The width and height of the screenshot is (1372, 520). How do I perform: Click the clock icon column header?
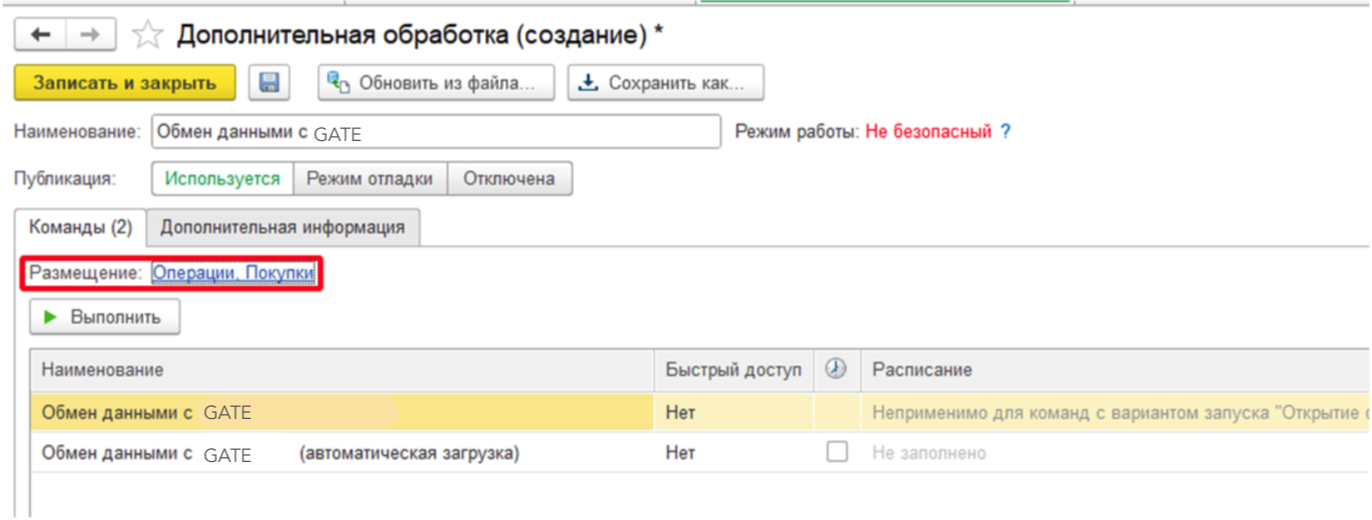pos(836,369)
